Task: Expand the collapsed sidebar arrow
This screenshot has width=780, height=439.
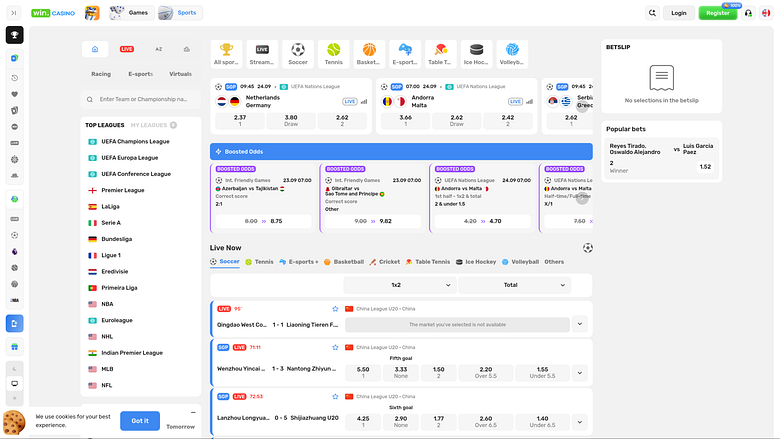Action: pos(14,13)
